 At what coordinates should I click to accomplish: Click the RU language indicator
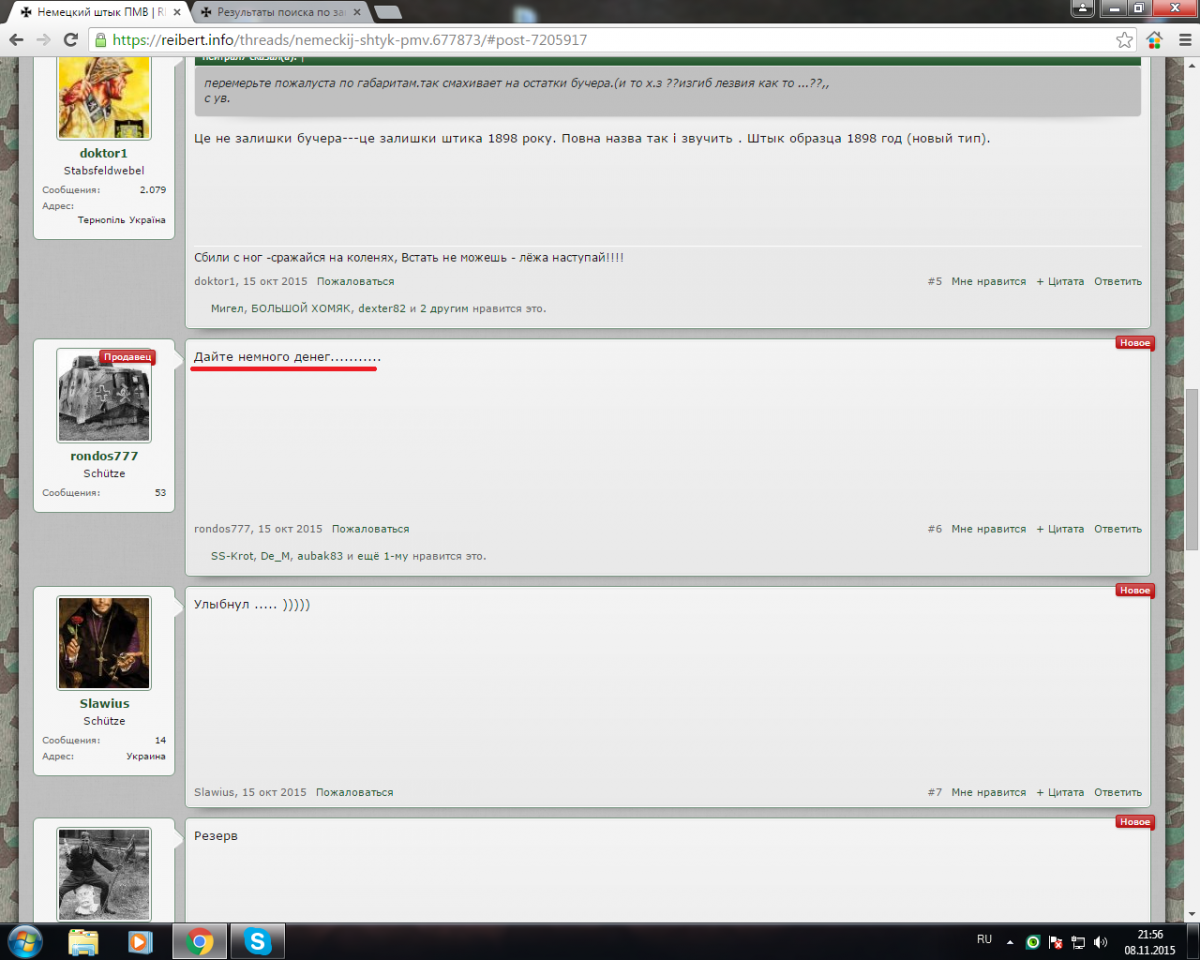click(984, 940)
